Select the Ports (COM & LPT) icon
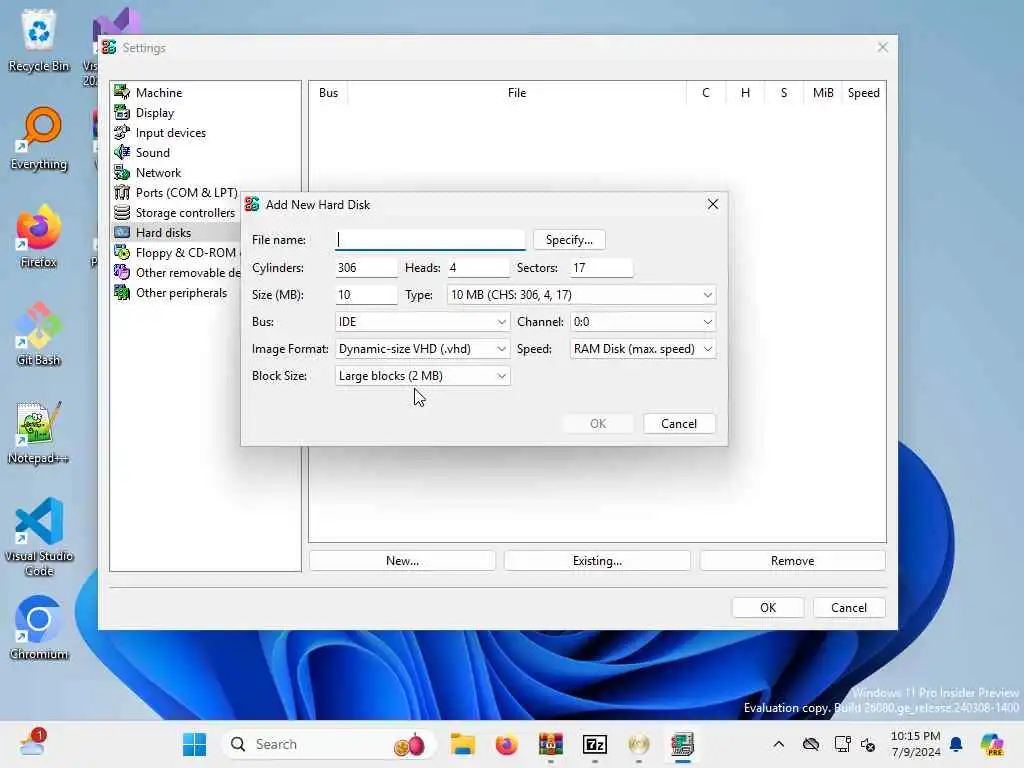Image resolution: width=1024 pixels, height=768 pixels. (122, 193)
